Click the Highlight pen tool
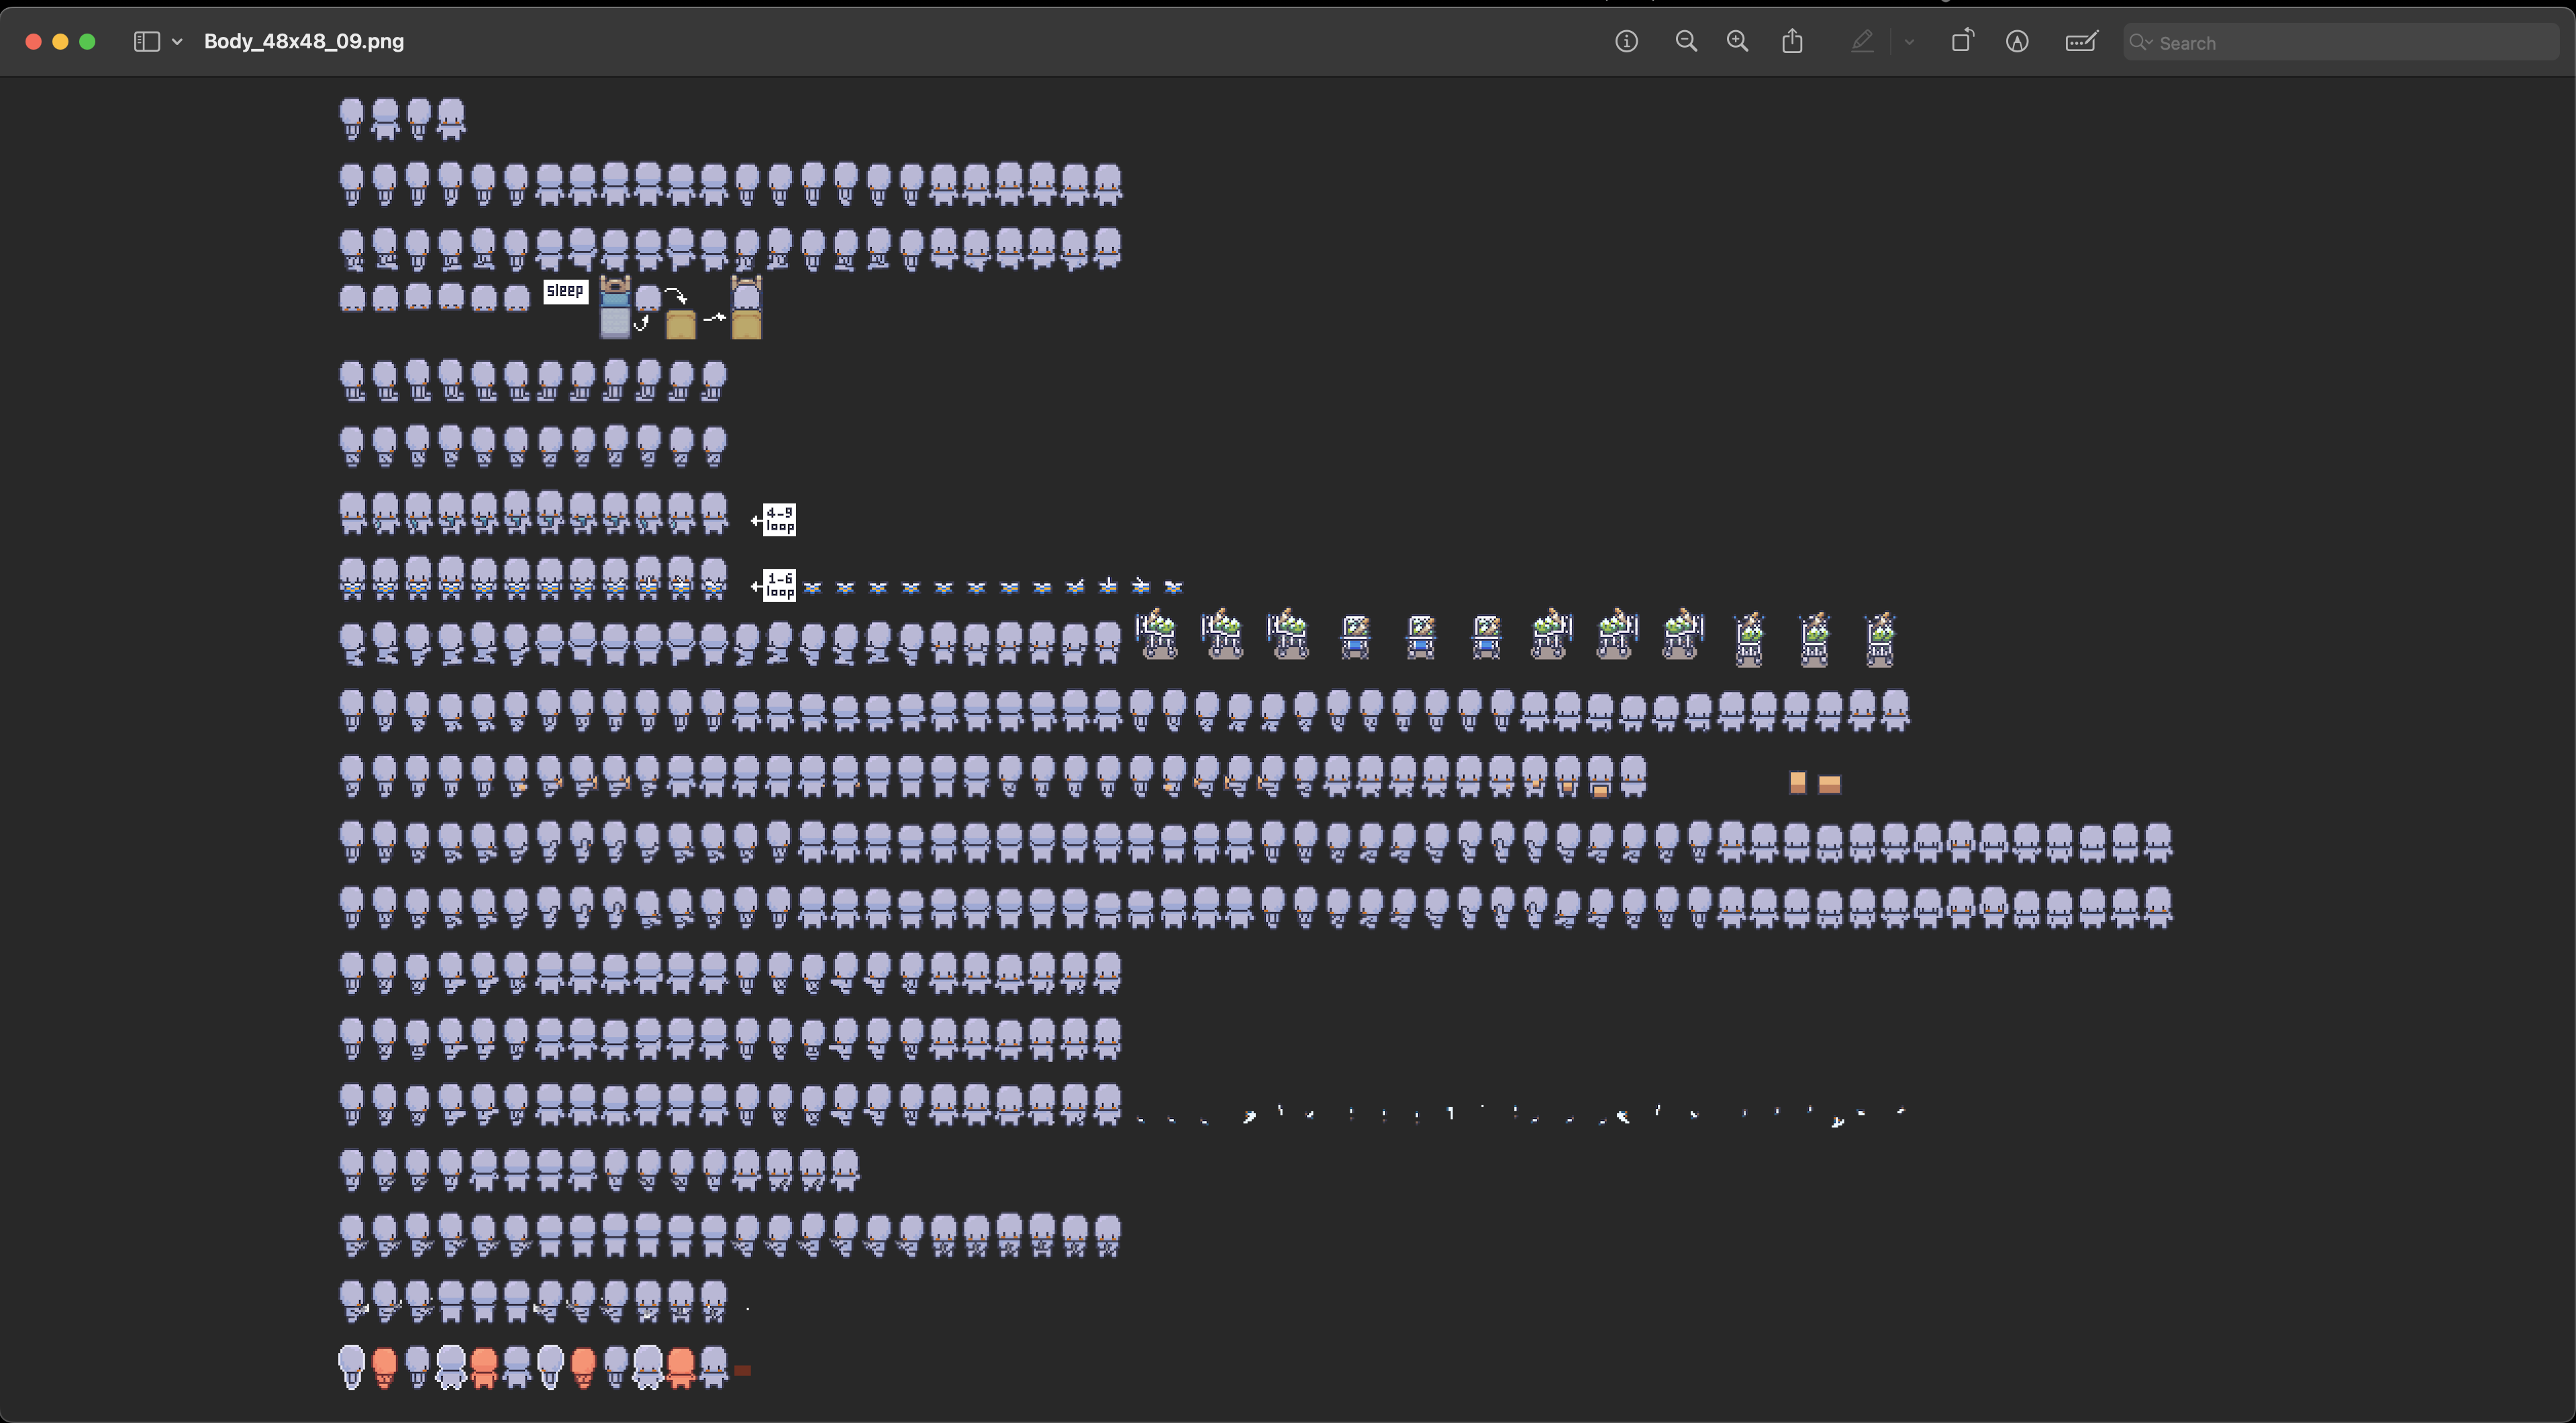The image size is (2576, 1423). click(1861, 41)
